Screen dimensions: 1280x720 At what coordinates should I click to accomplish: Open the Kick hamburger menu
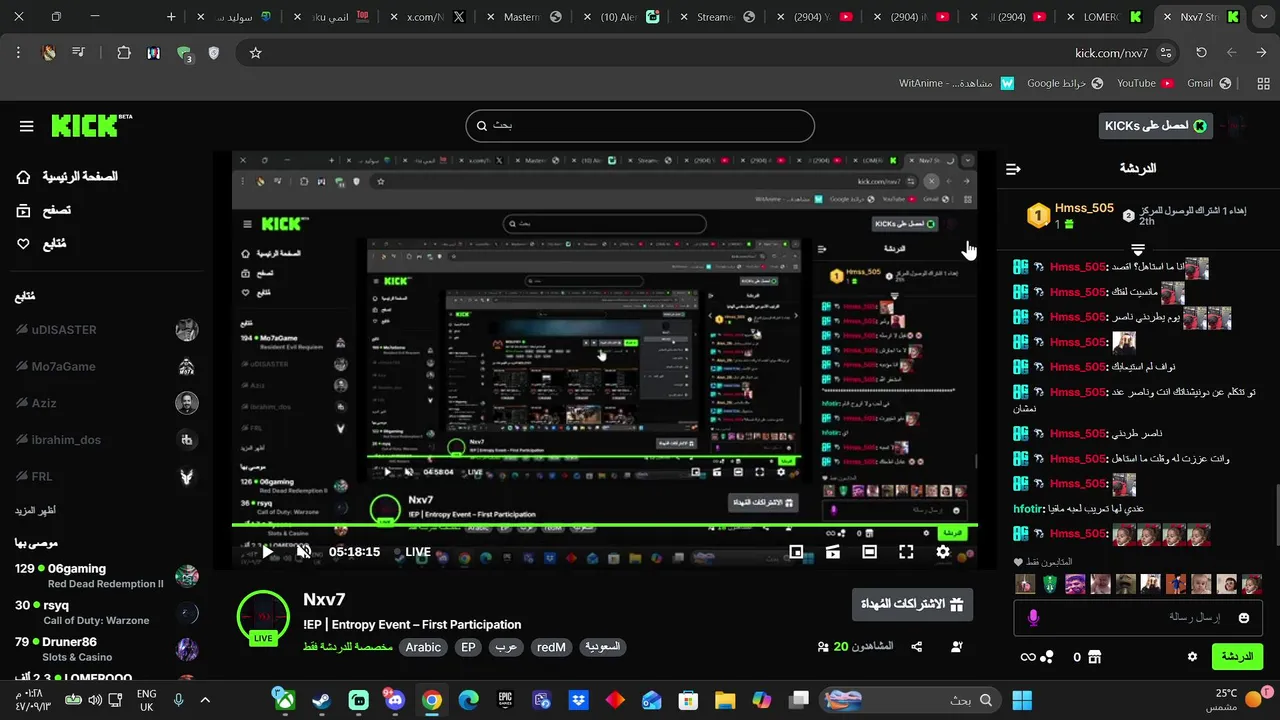coord(27,126)
